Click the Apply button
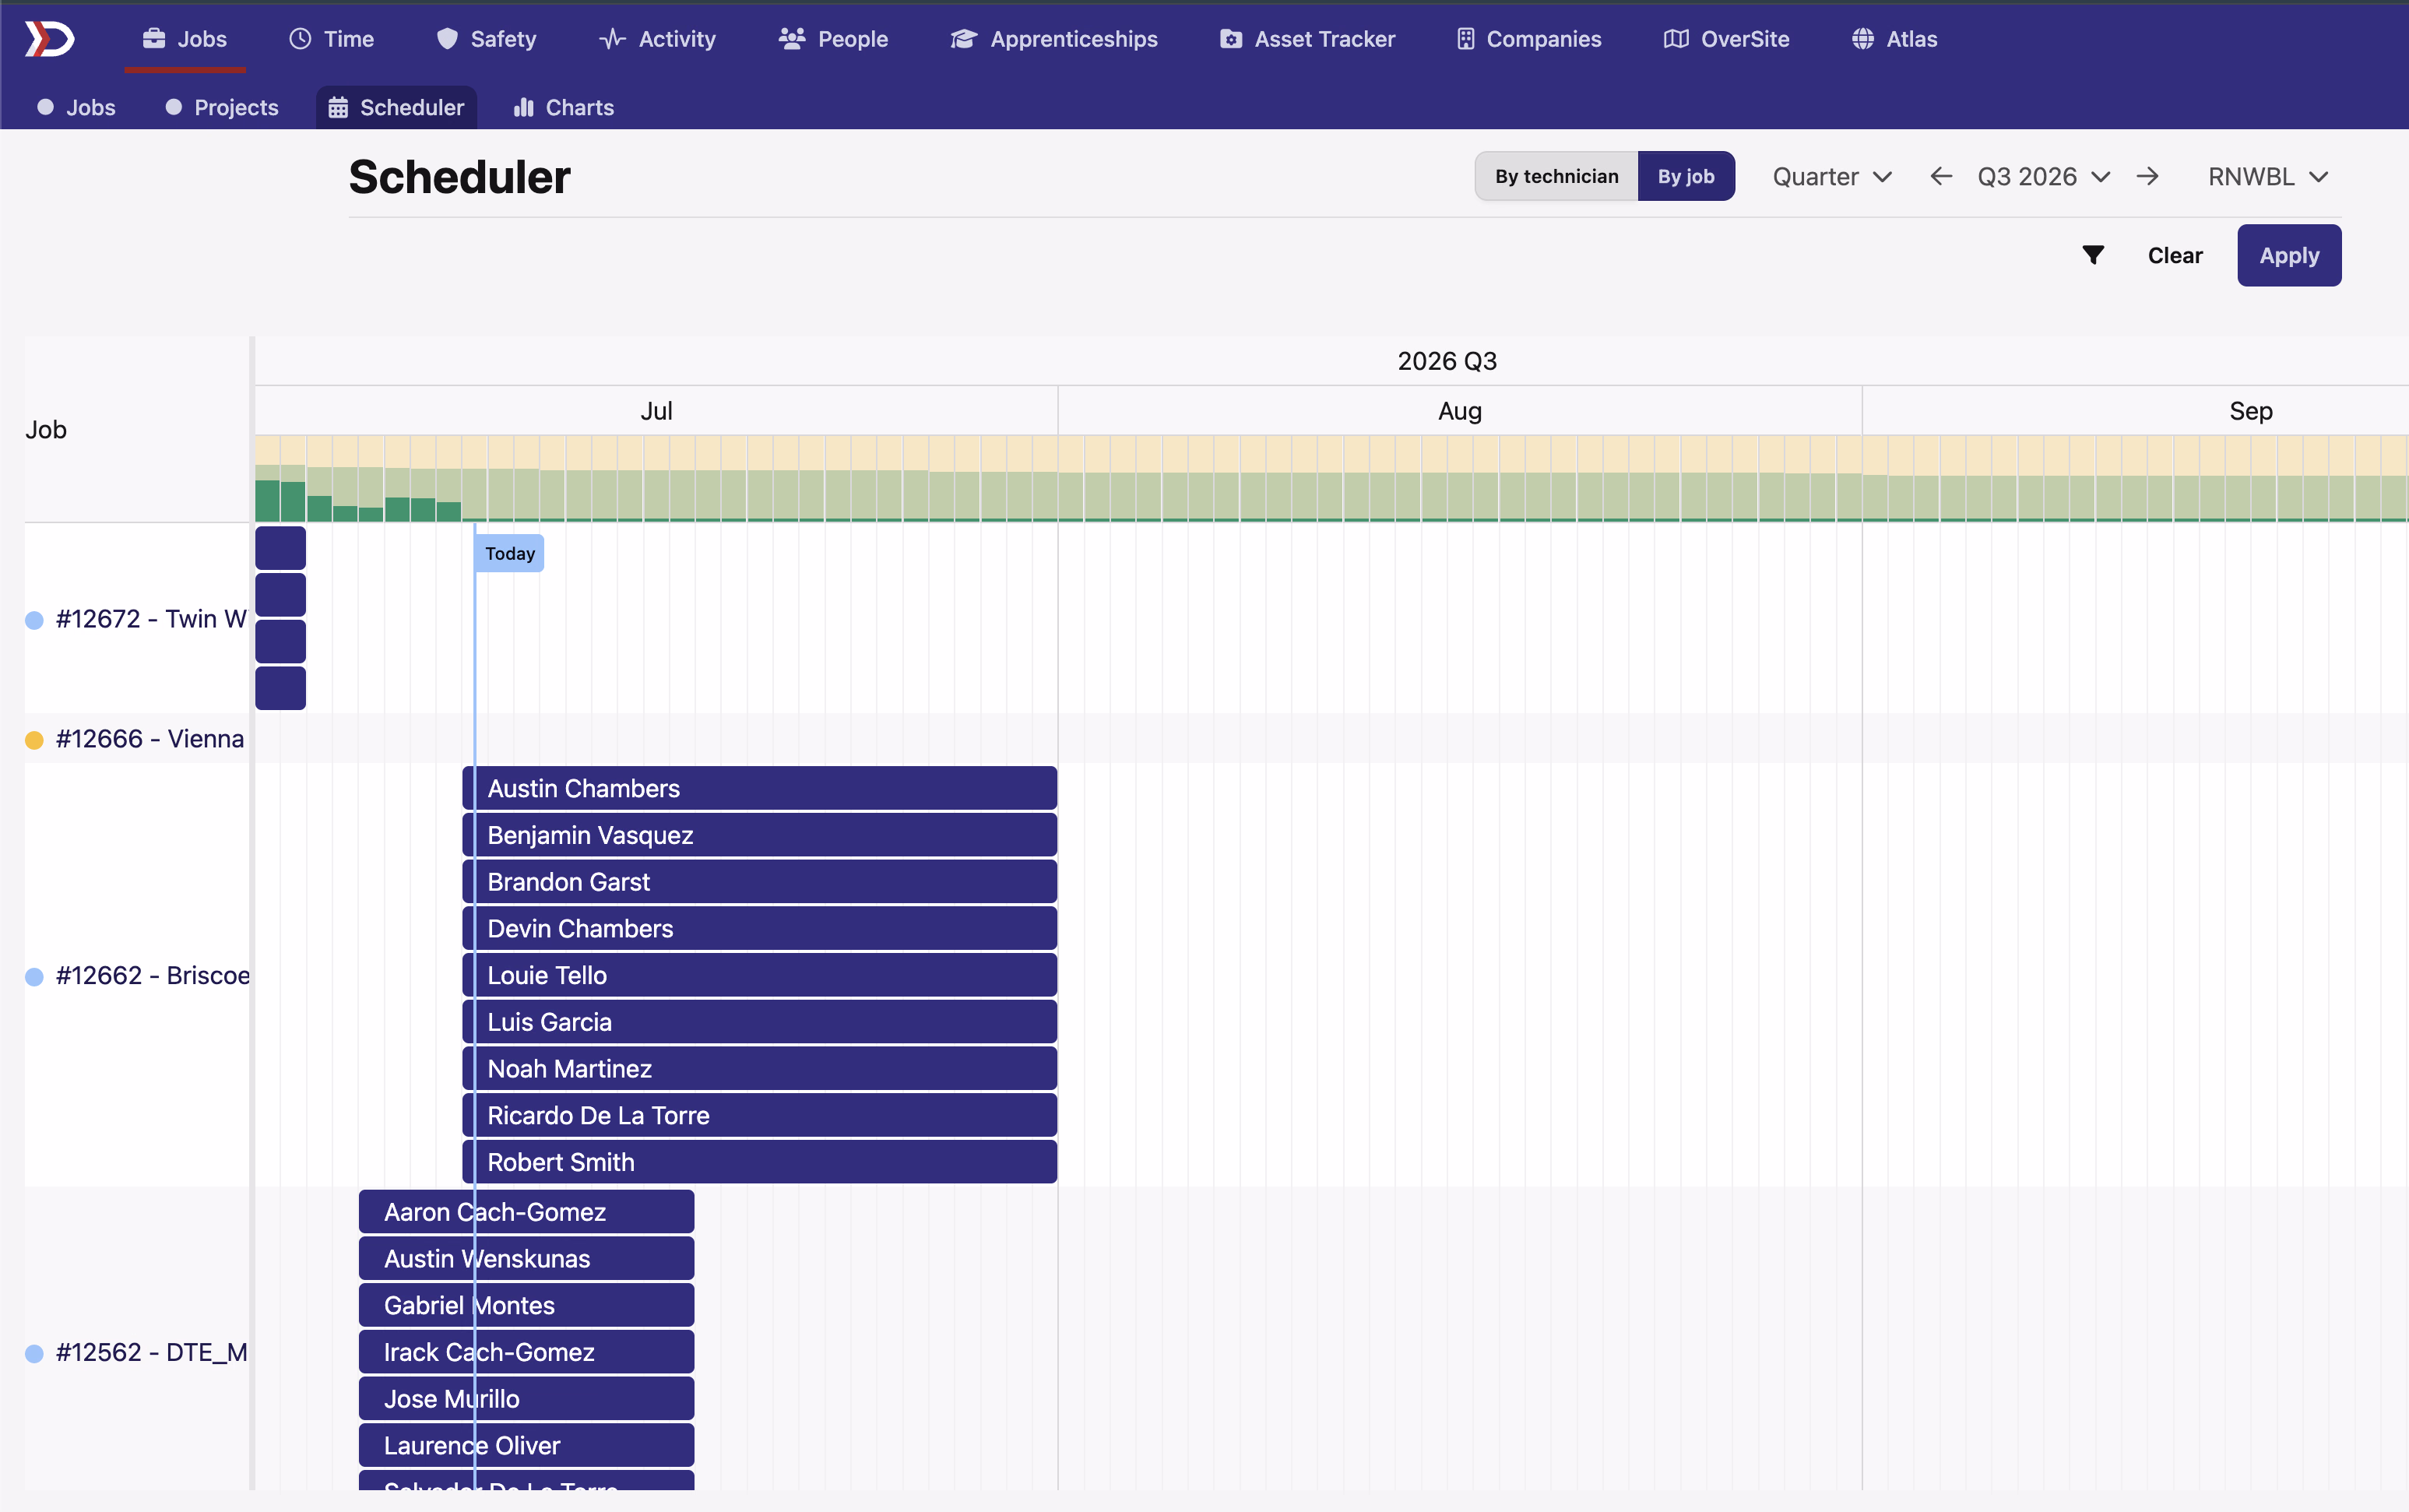 point(2288,255)
